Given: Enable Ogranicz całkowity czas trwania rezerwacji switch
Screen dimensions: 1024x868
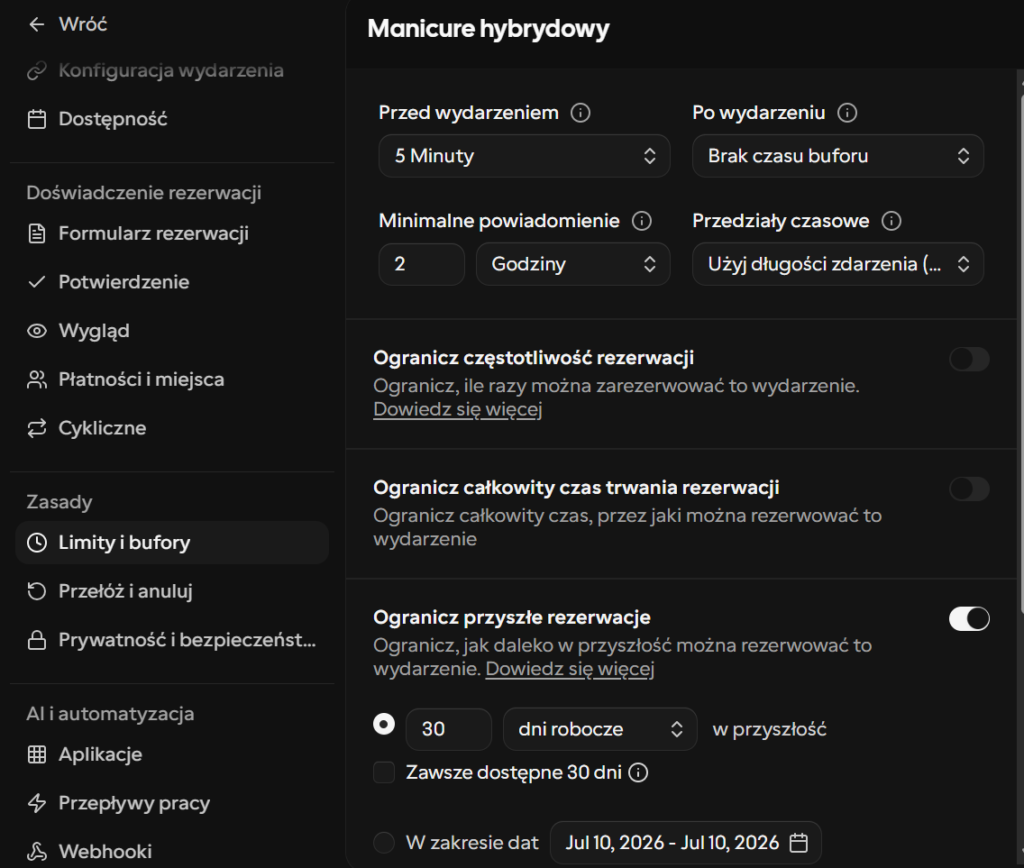Looking at the screenshot, I should point(969,489).
